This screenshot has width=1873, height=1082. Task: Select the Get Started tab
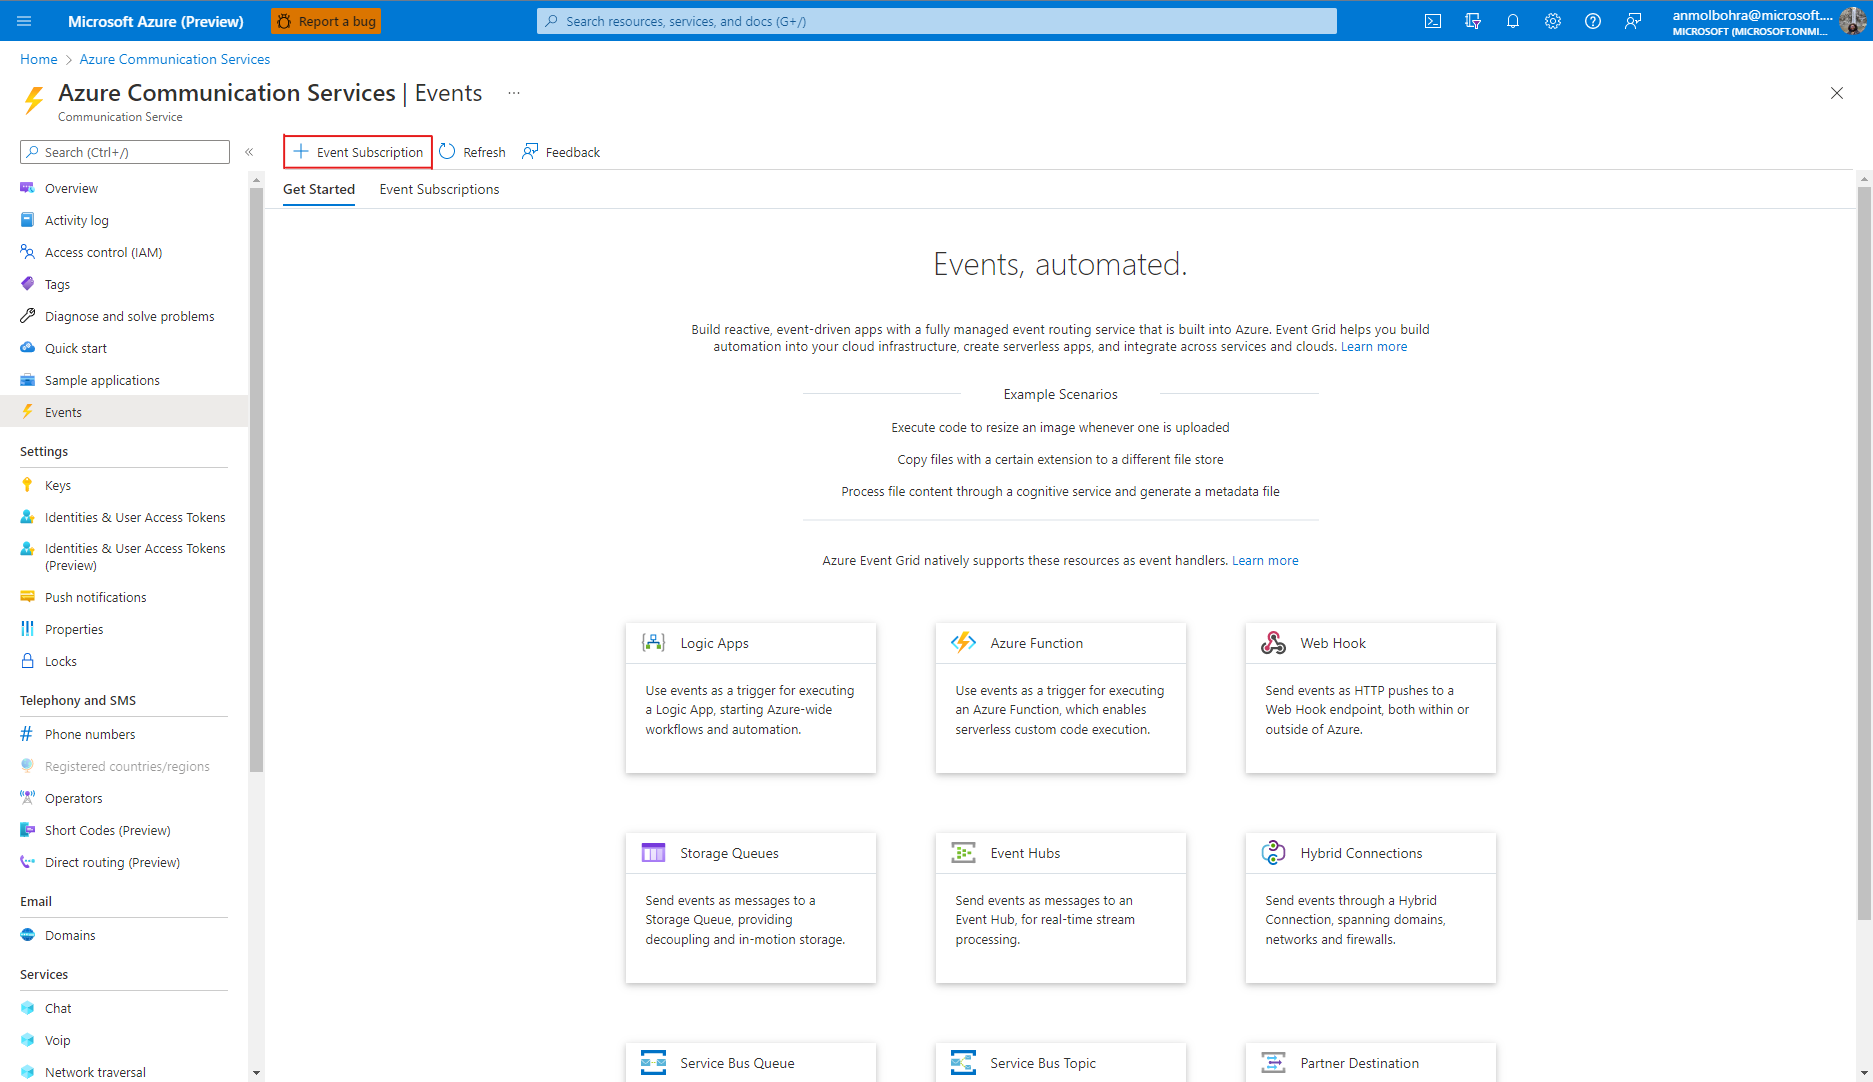coord(318,189)
